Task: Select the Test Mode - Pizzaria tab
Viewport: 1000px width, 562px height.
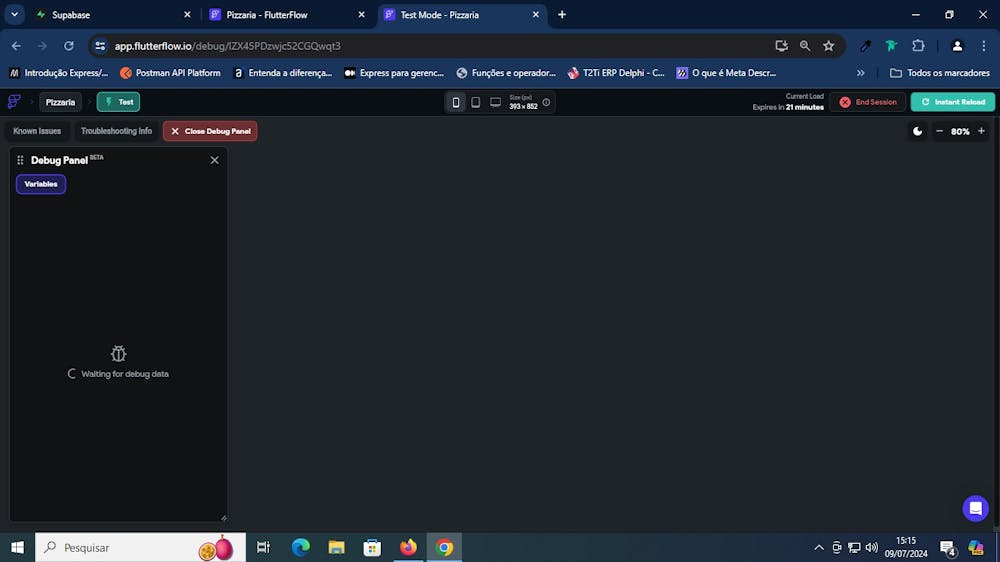Action: [462, 15]
